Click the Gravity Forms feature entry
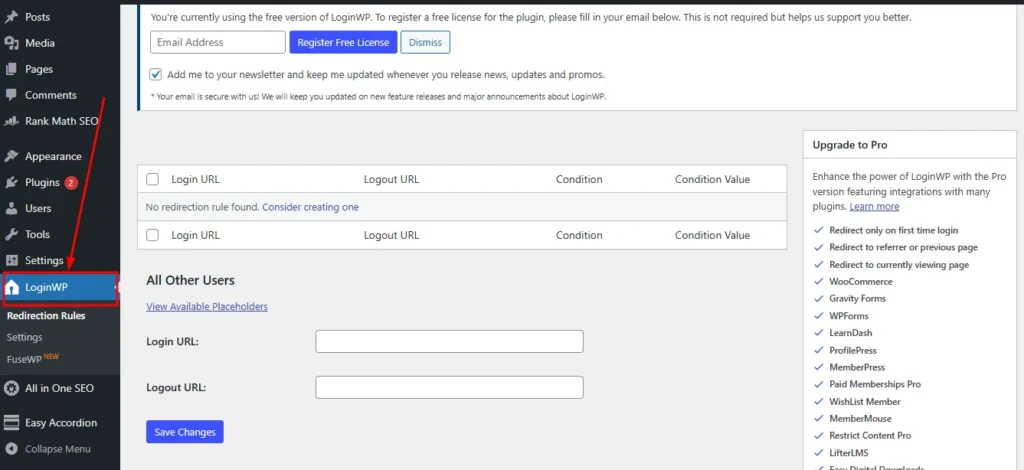Image resolution: width=1024 pixels, height=470 pixels. (857, 299)
